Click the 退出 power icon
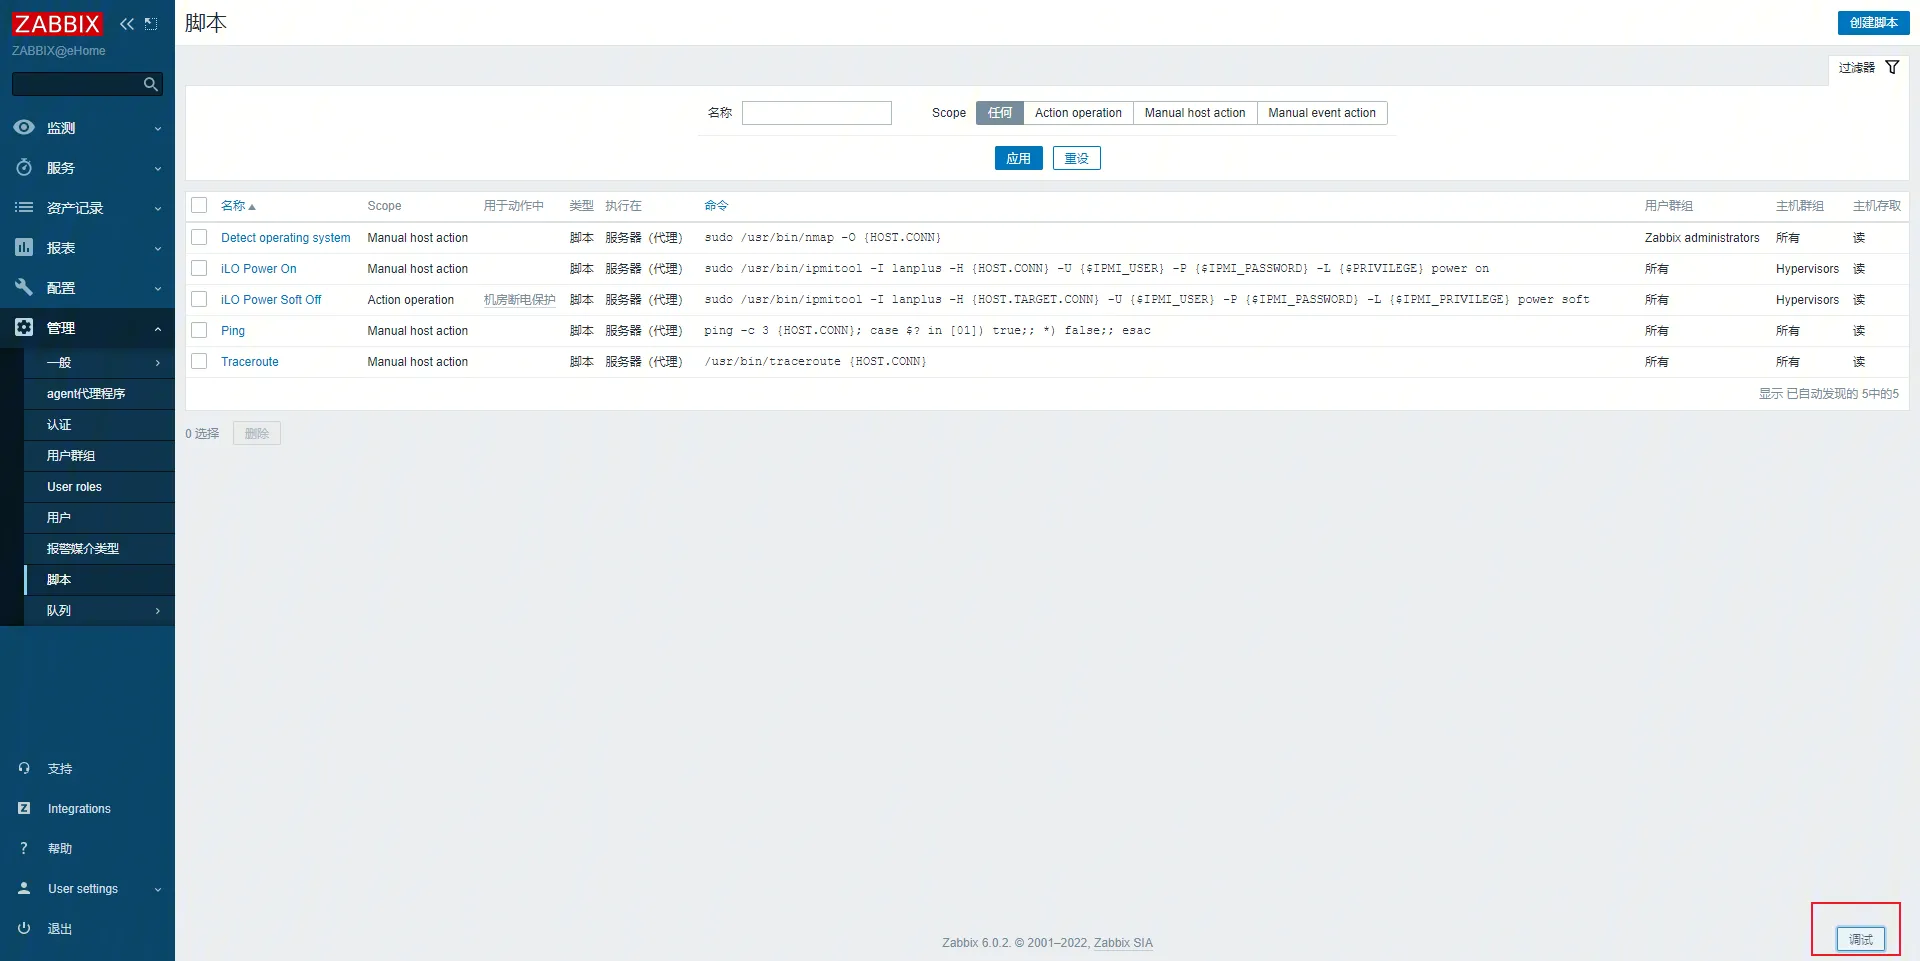 (x=24, y=928)
